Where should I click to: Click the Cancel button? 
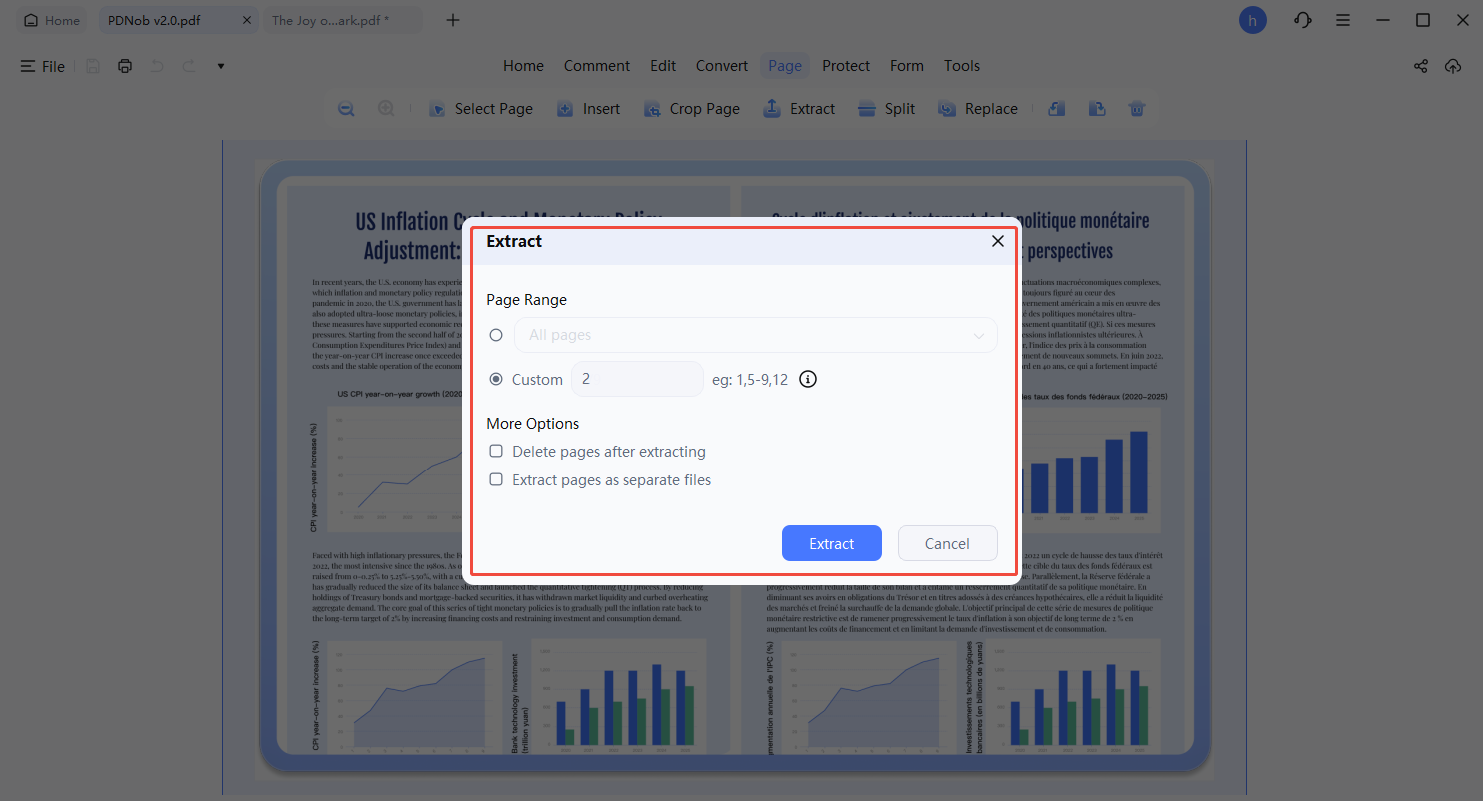click(x=947, y=543)
